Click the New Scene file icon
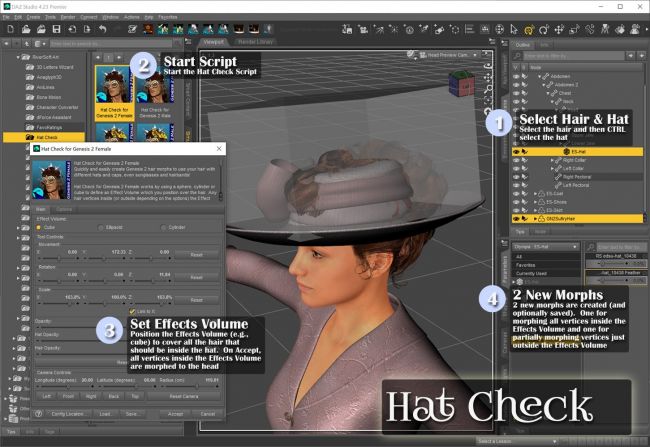The height and width of the screenshot is (447, 650). pyautogui.click(x=11, y=29)
